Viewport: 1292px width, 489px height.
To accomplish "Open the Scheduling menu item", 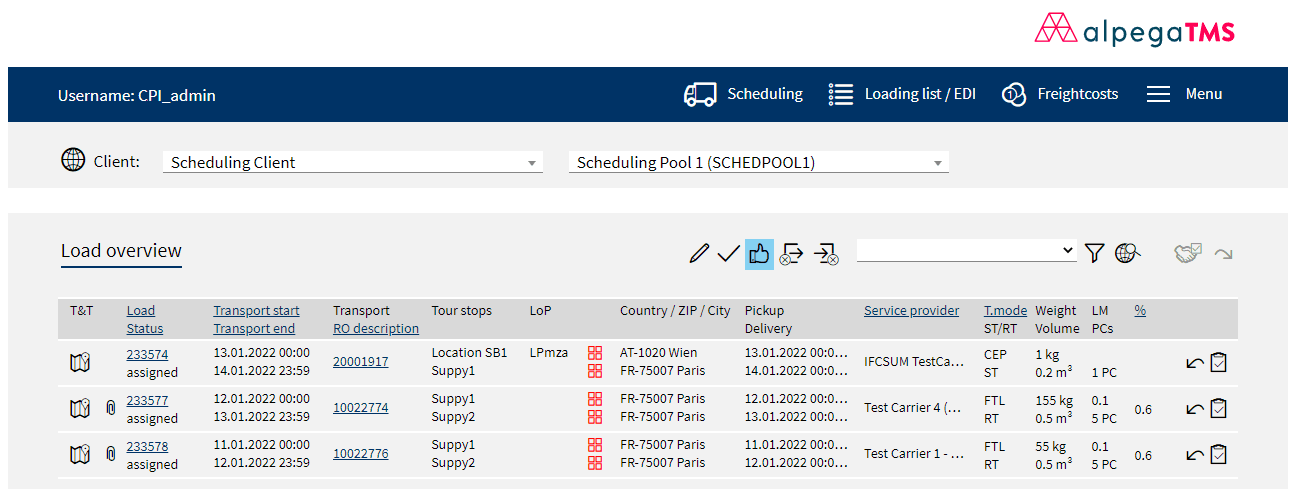I will [743, 94].
